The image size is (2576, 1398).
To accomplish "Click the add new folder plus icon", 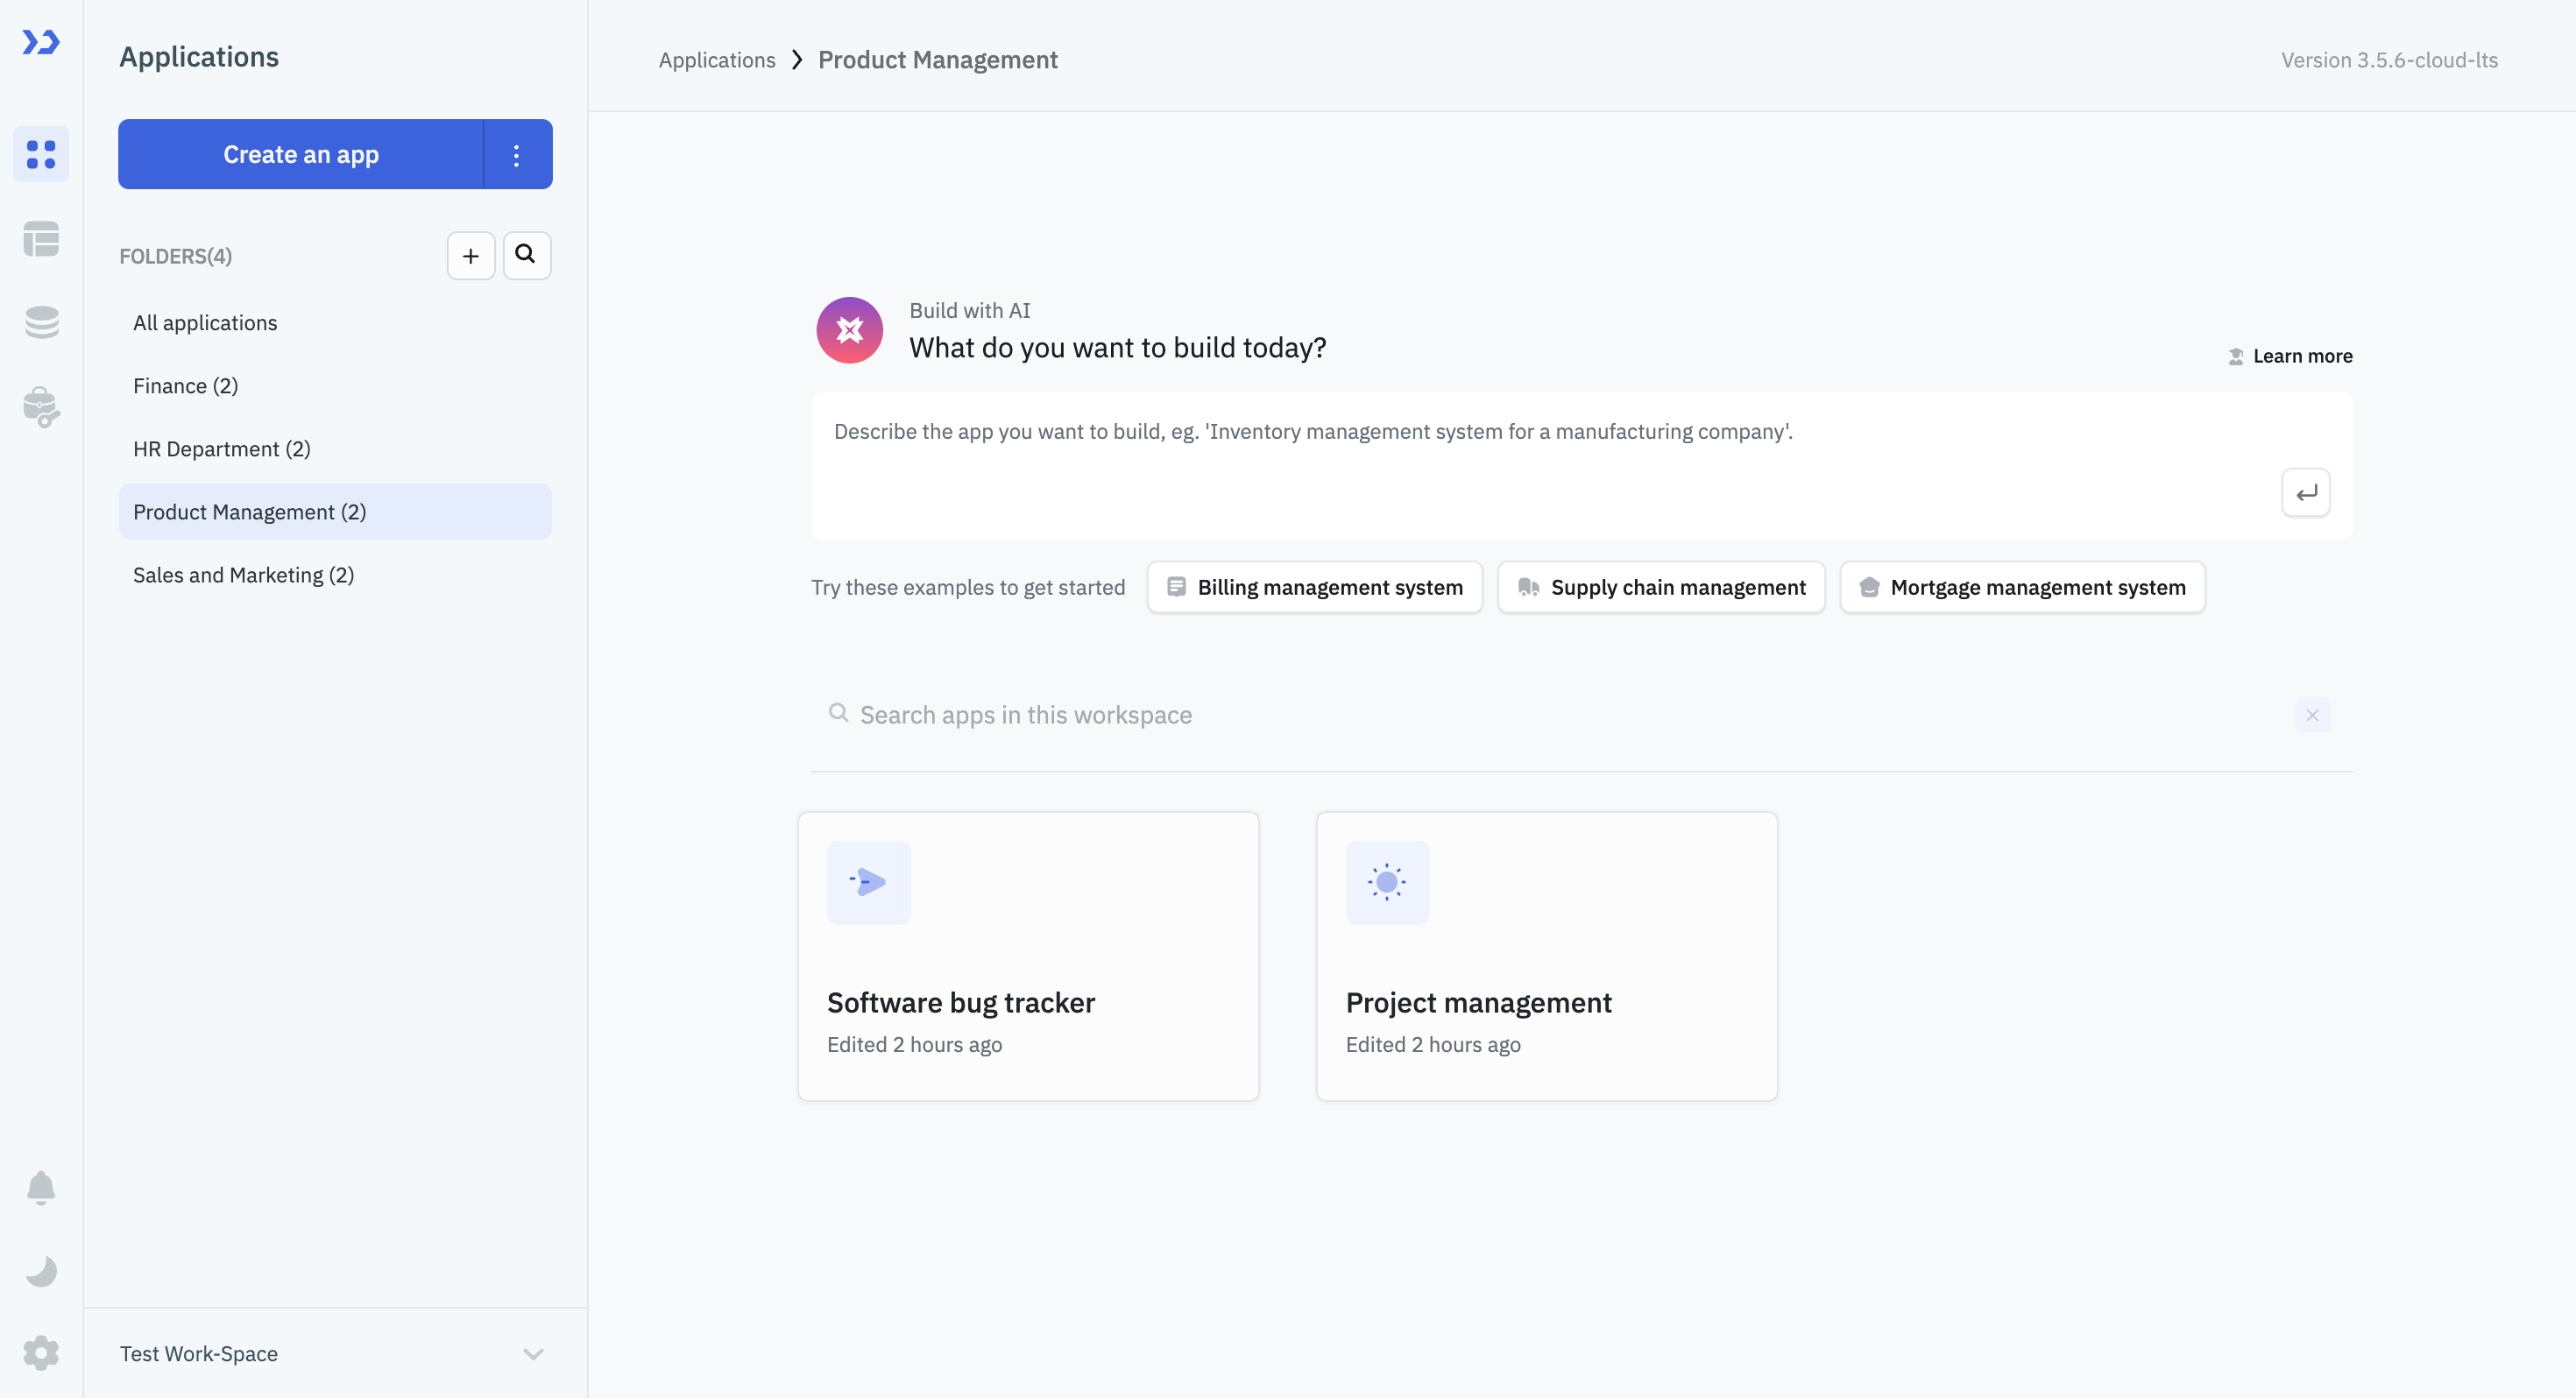I will point(471,256).
